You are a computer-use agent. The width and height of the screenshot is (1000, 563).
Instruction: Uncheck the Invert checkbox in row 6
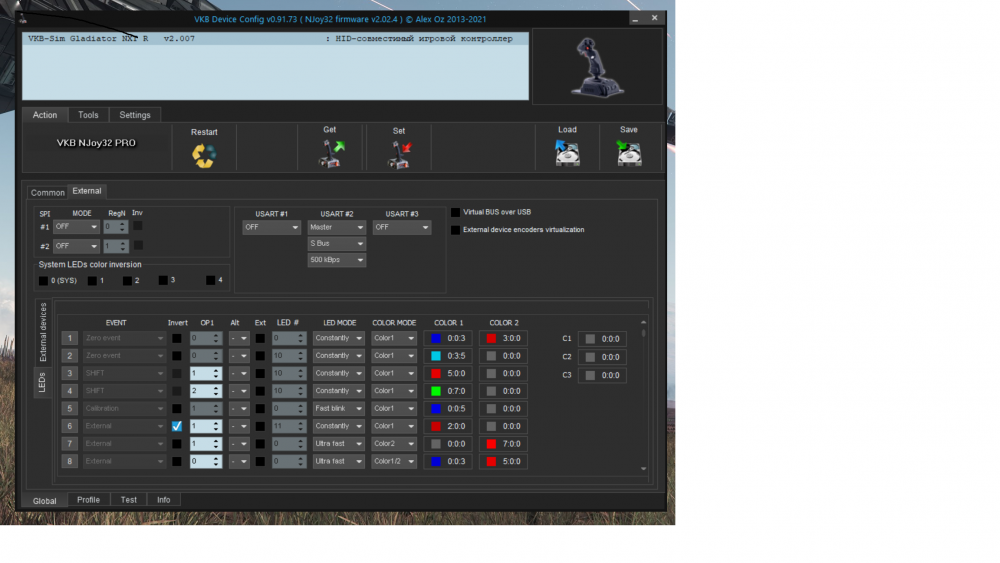[x=177, y=426]
